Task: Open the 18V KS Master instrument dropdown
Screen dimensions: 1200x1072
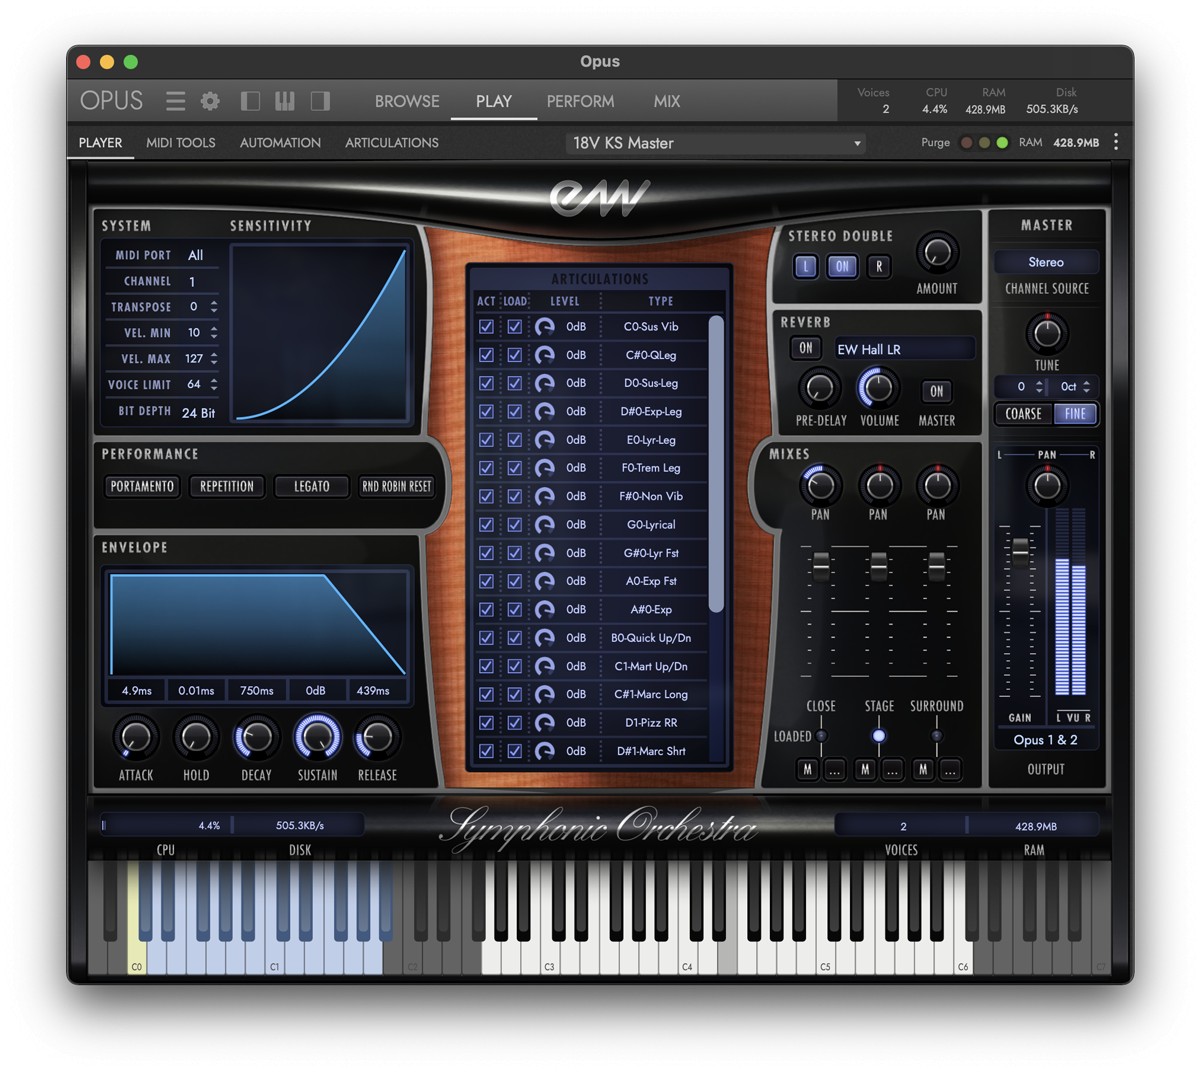Action: tap(714, 143)
